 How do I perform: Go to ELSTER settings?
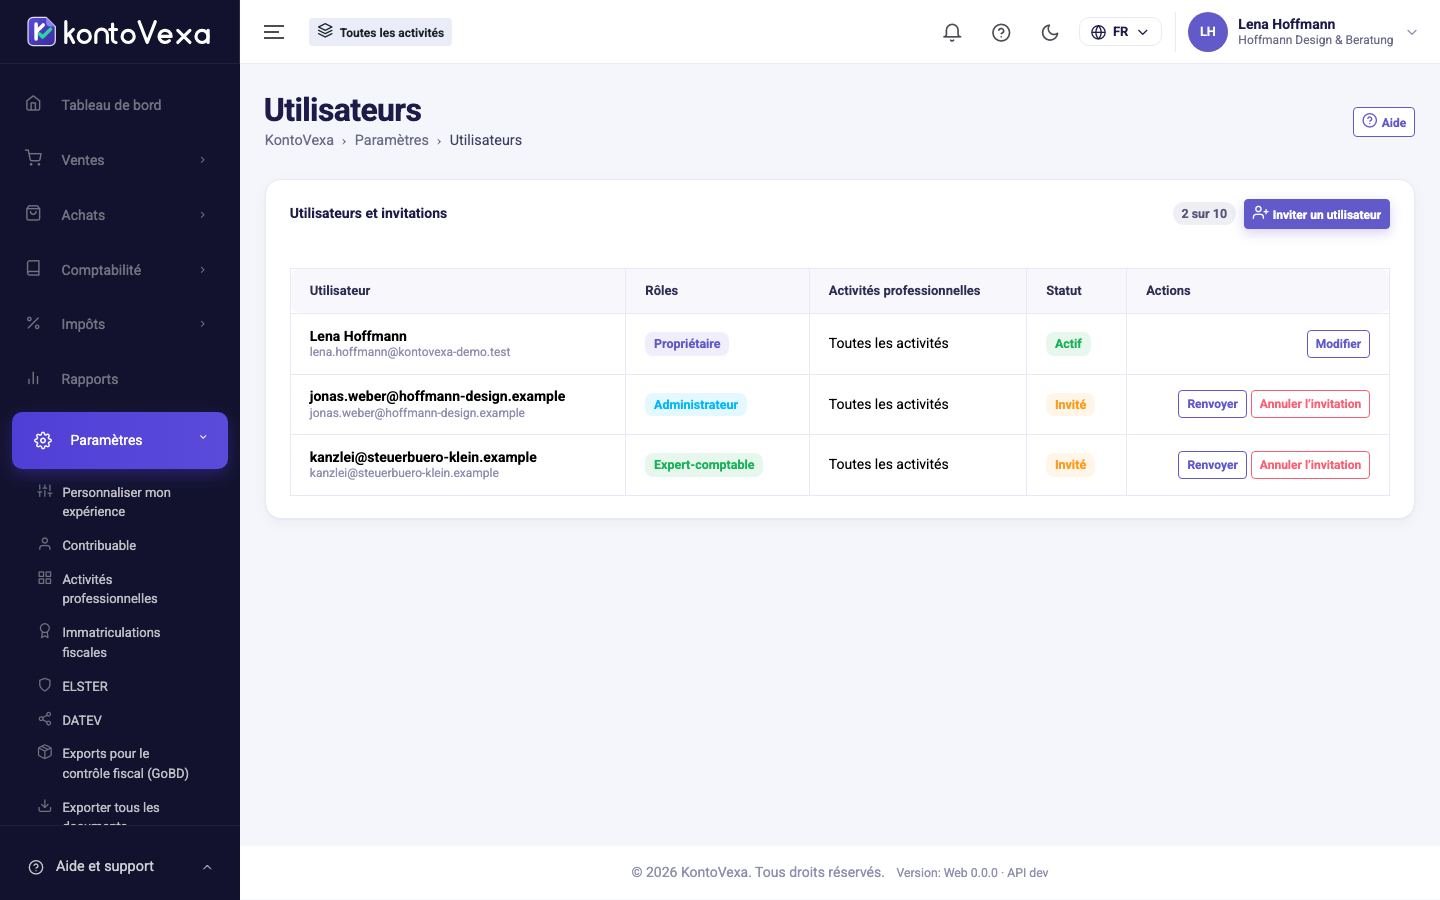[x=85, y=686]
